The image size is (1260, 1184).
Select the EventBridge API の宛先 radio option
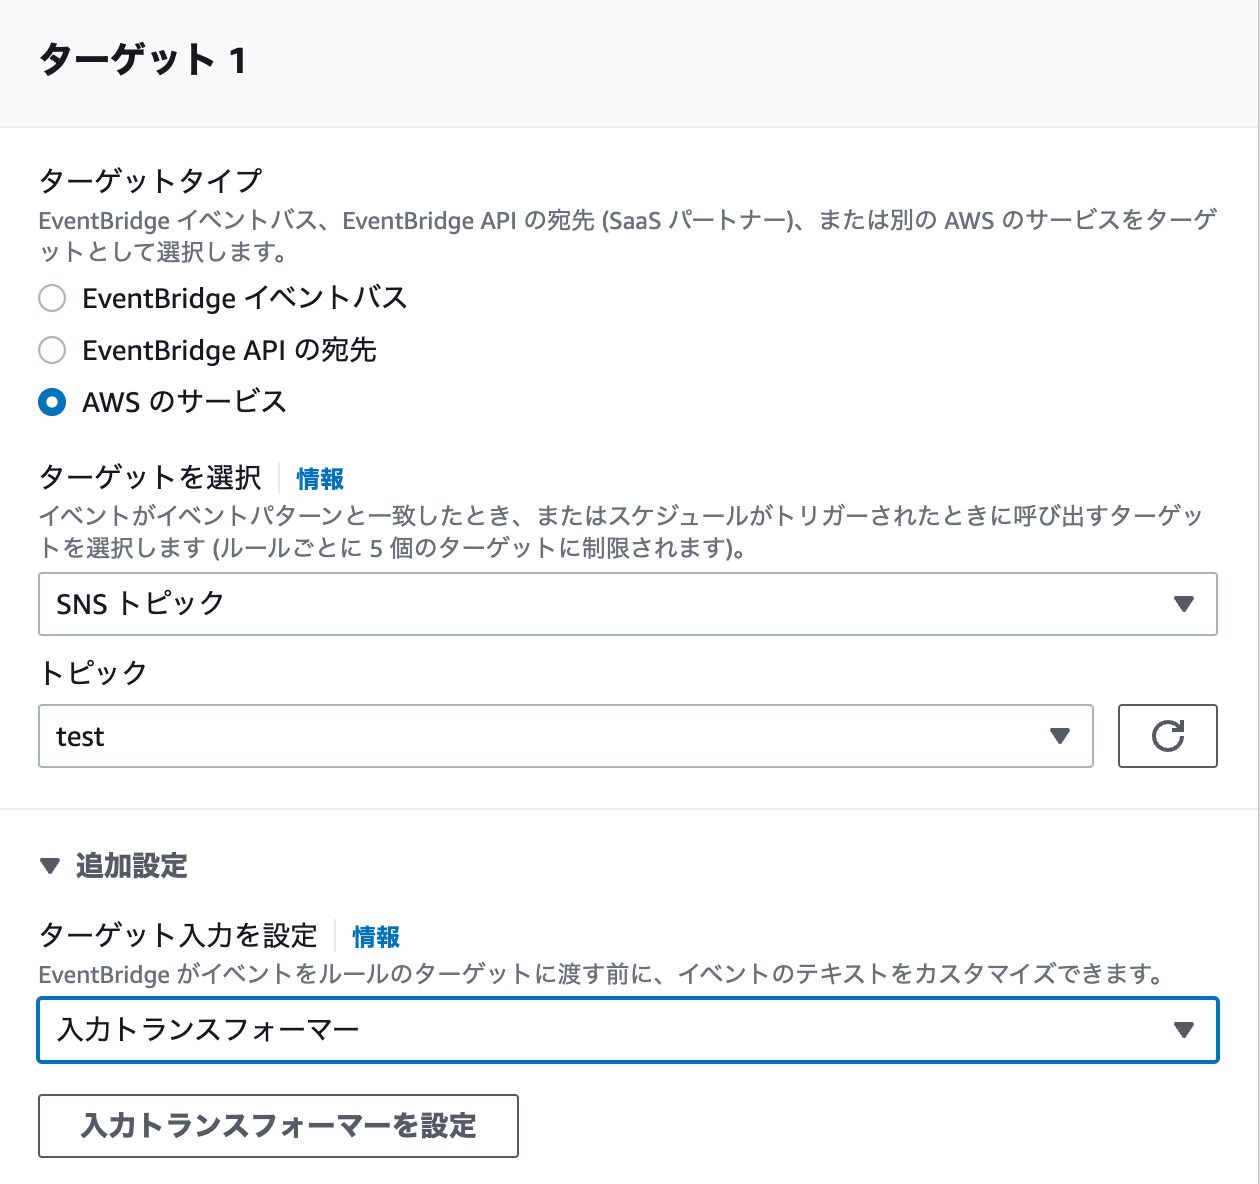[x=52, y=350]
